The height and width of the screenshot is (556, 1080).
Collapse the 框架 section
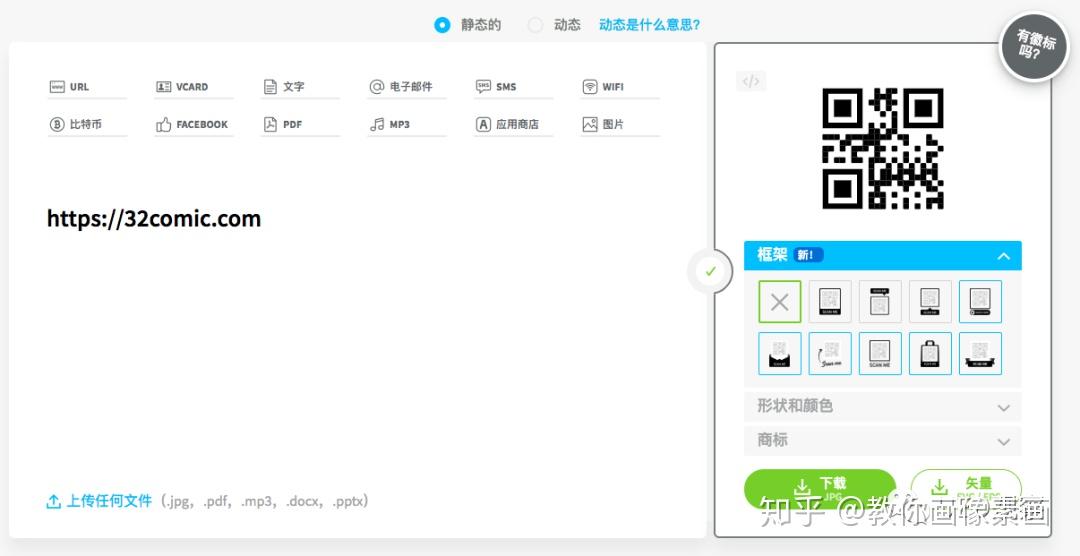[x=883, y=256]
